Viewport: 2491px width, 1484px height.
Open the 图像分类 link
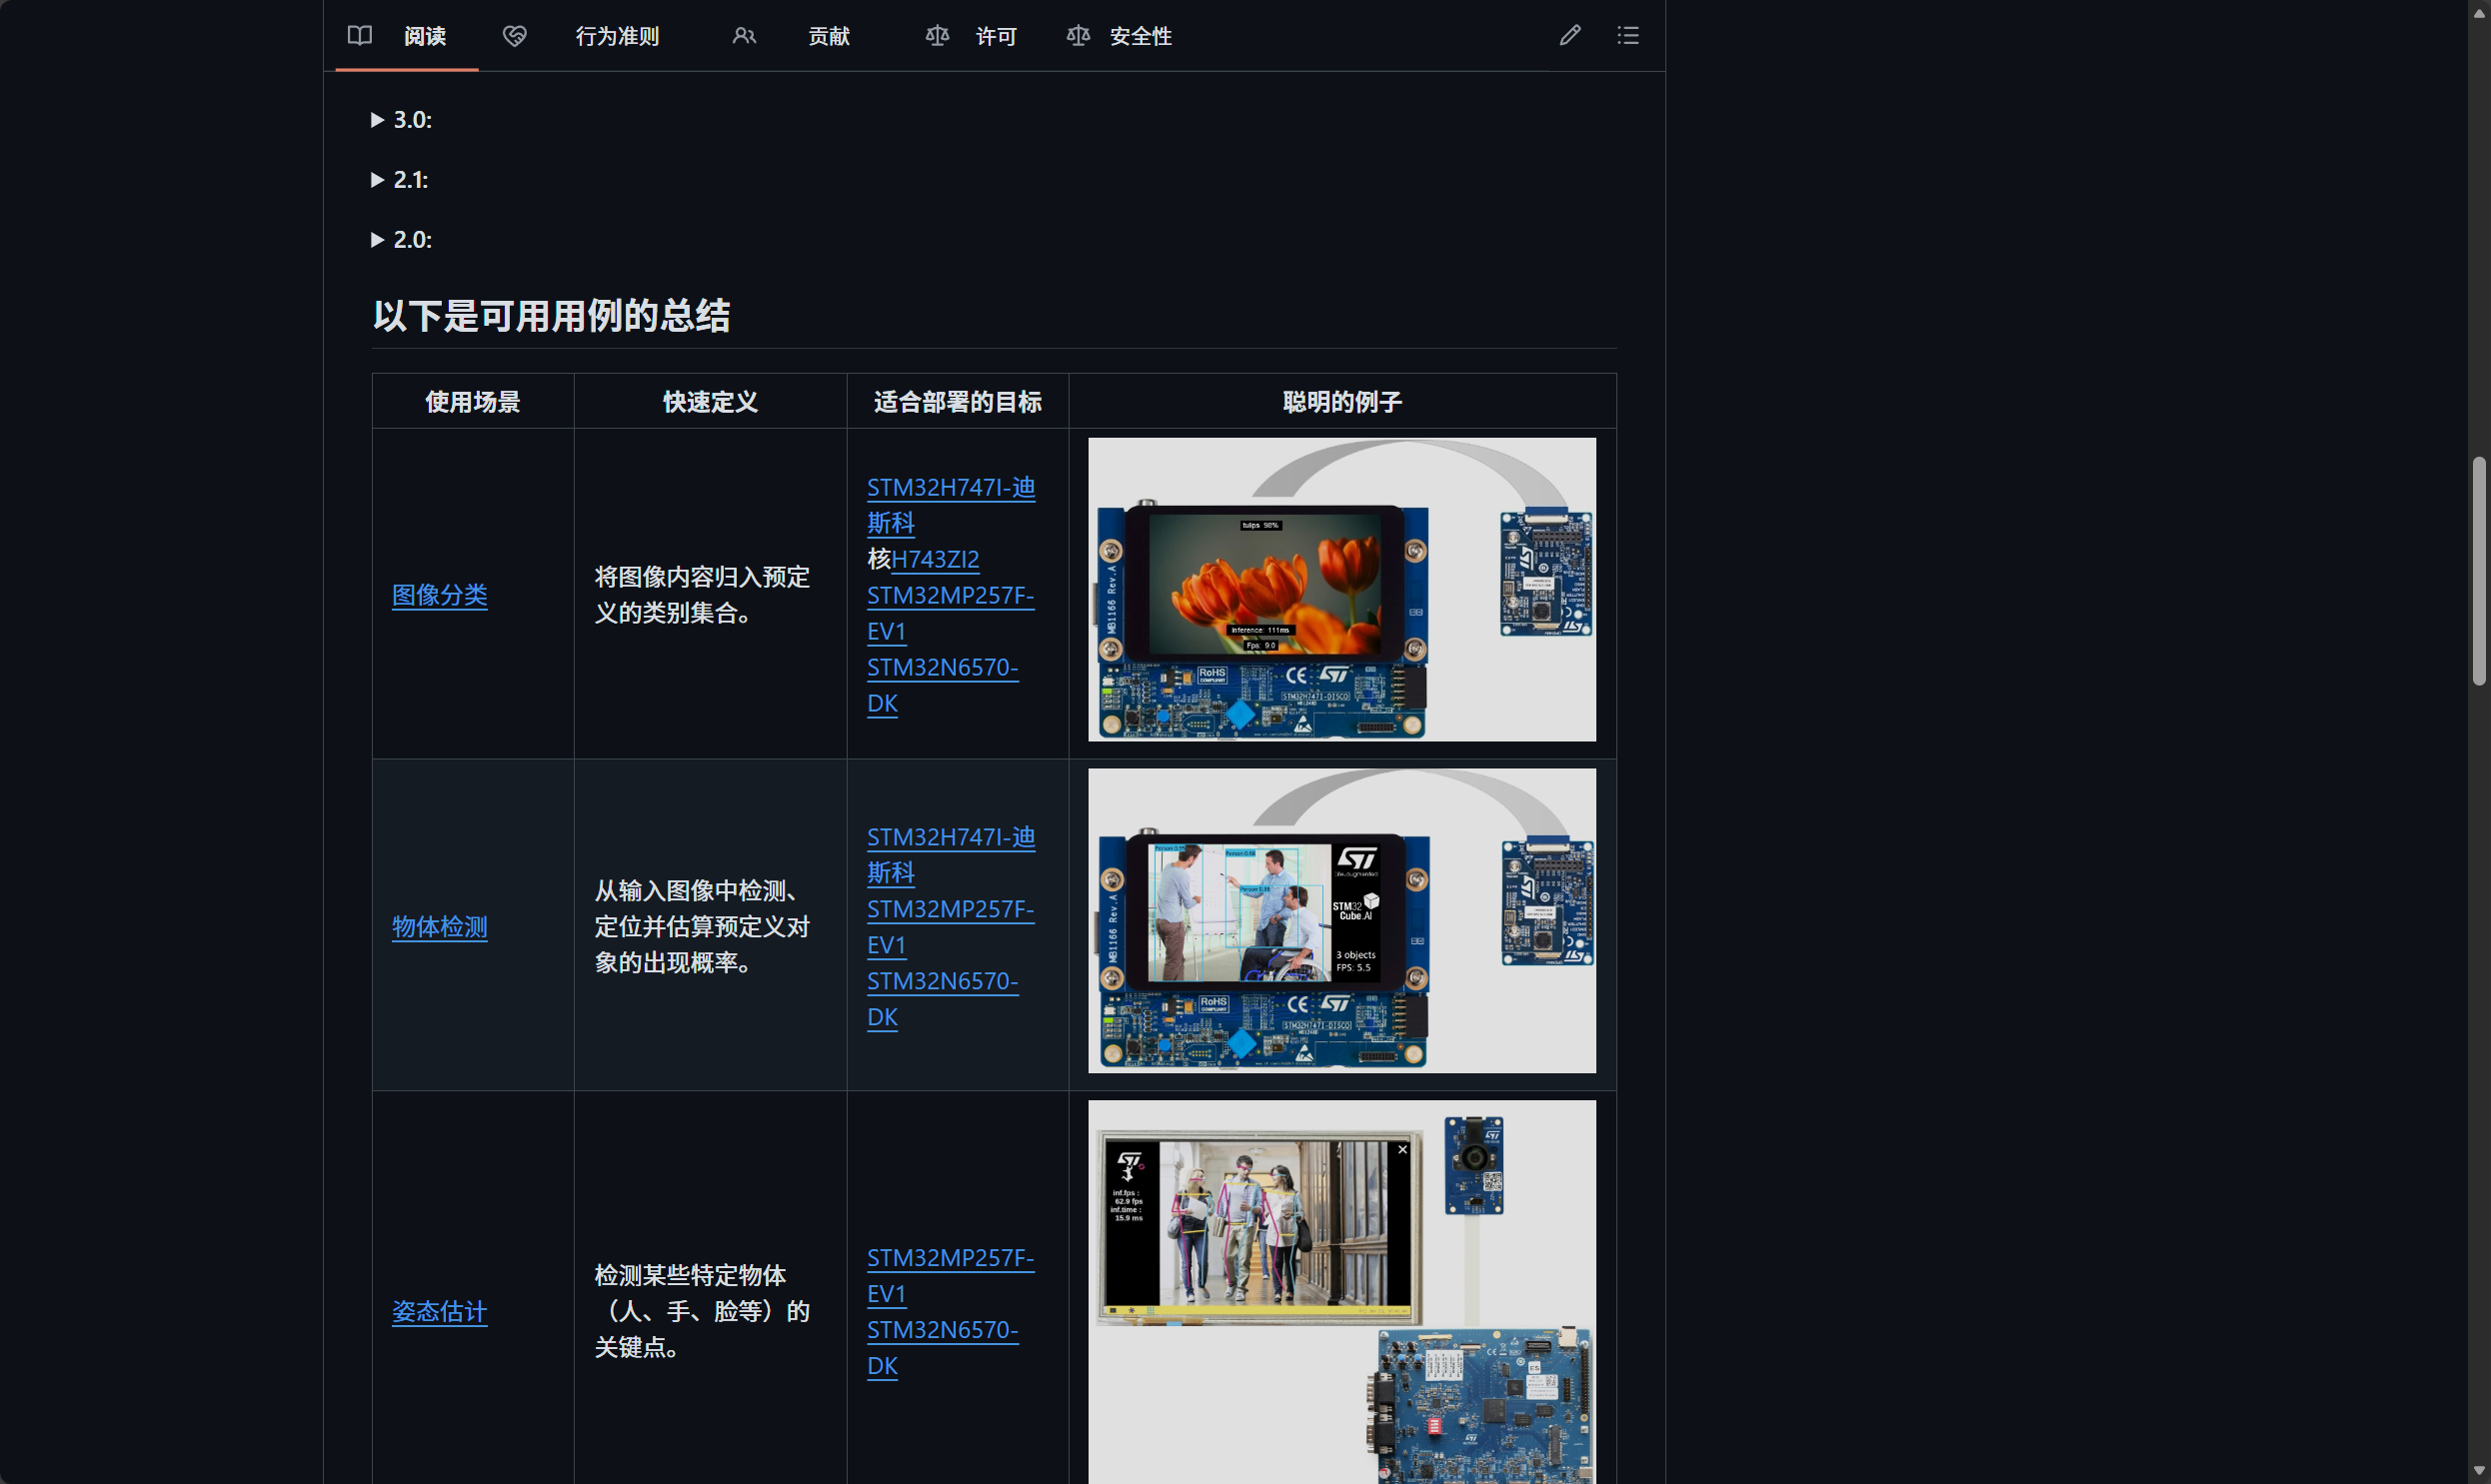click(439, 595)
